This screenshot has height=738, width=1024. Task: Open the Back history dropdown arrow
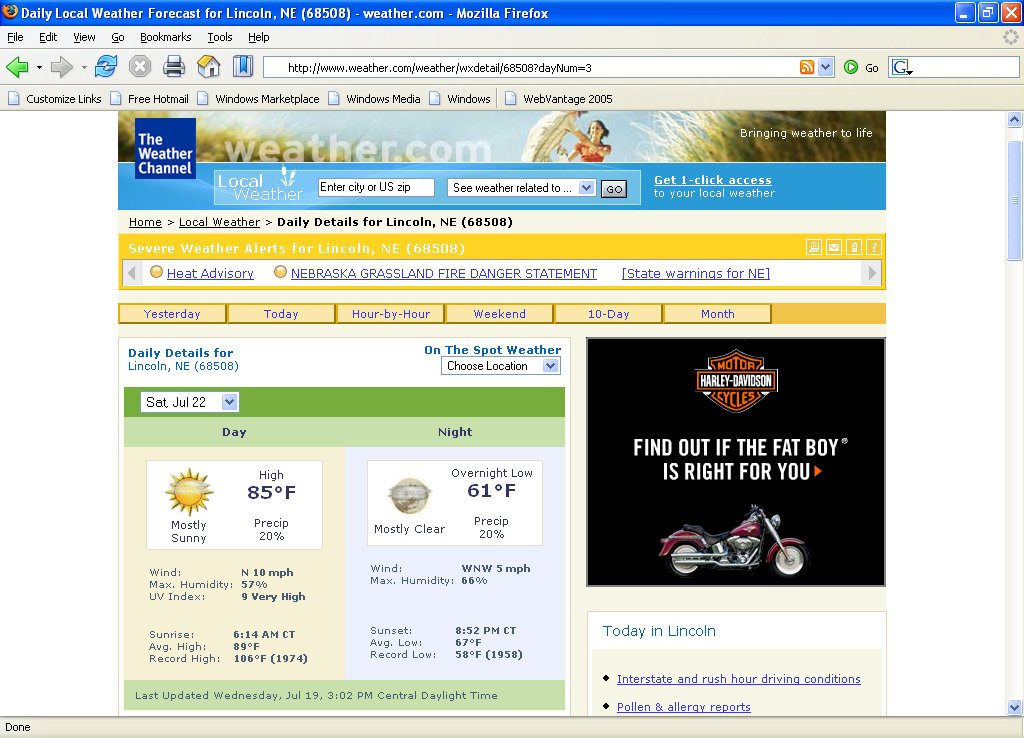pyautogui.click(x=39, y=67)
